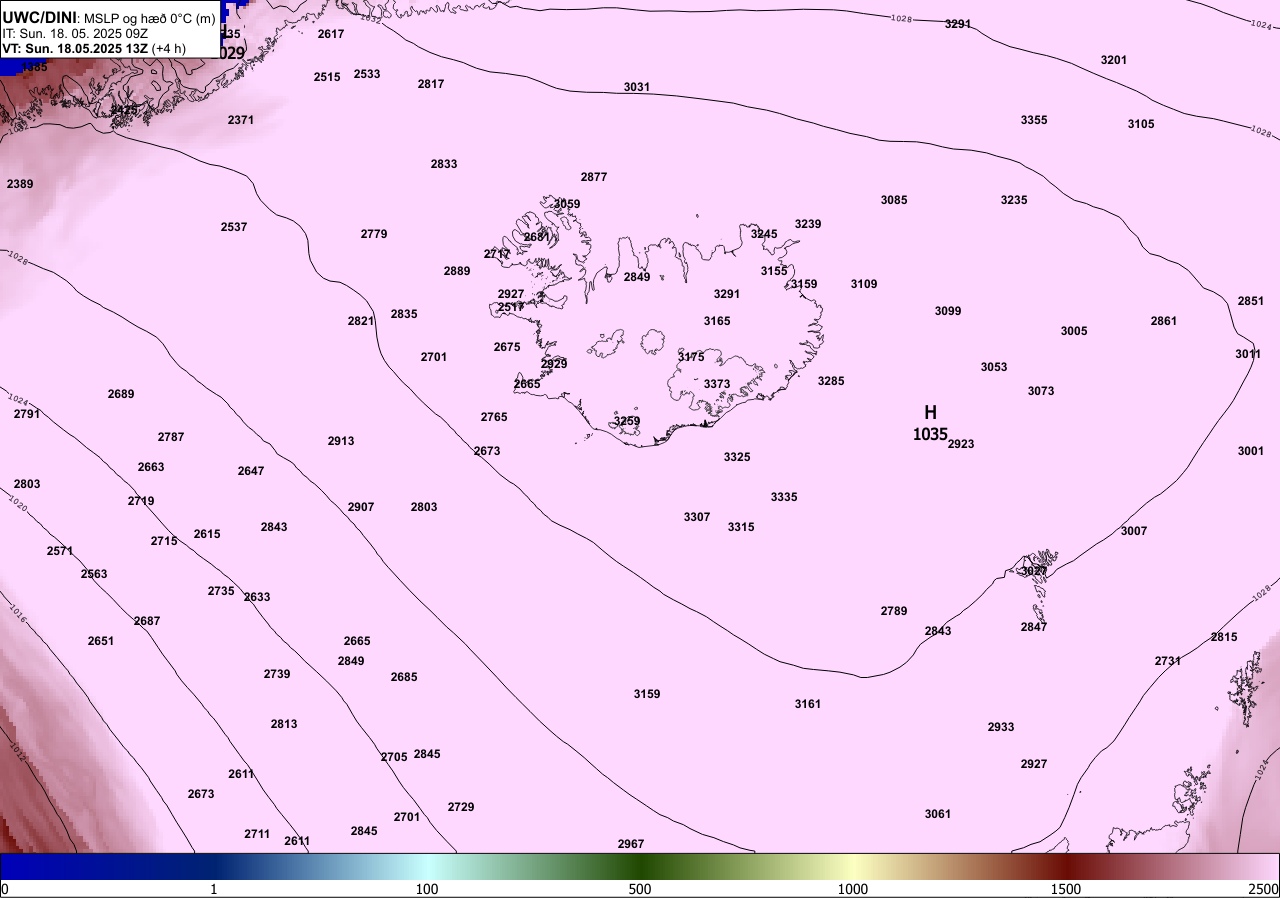Click the map value 2533
The width and height of the screenshot is (1280, 898).
click(367, 74)
